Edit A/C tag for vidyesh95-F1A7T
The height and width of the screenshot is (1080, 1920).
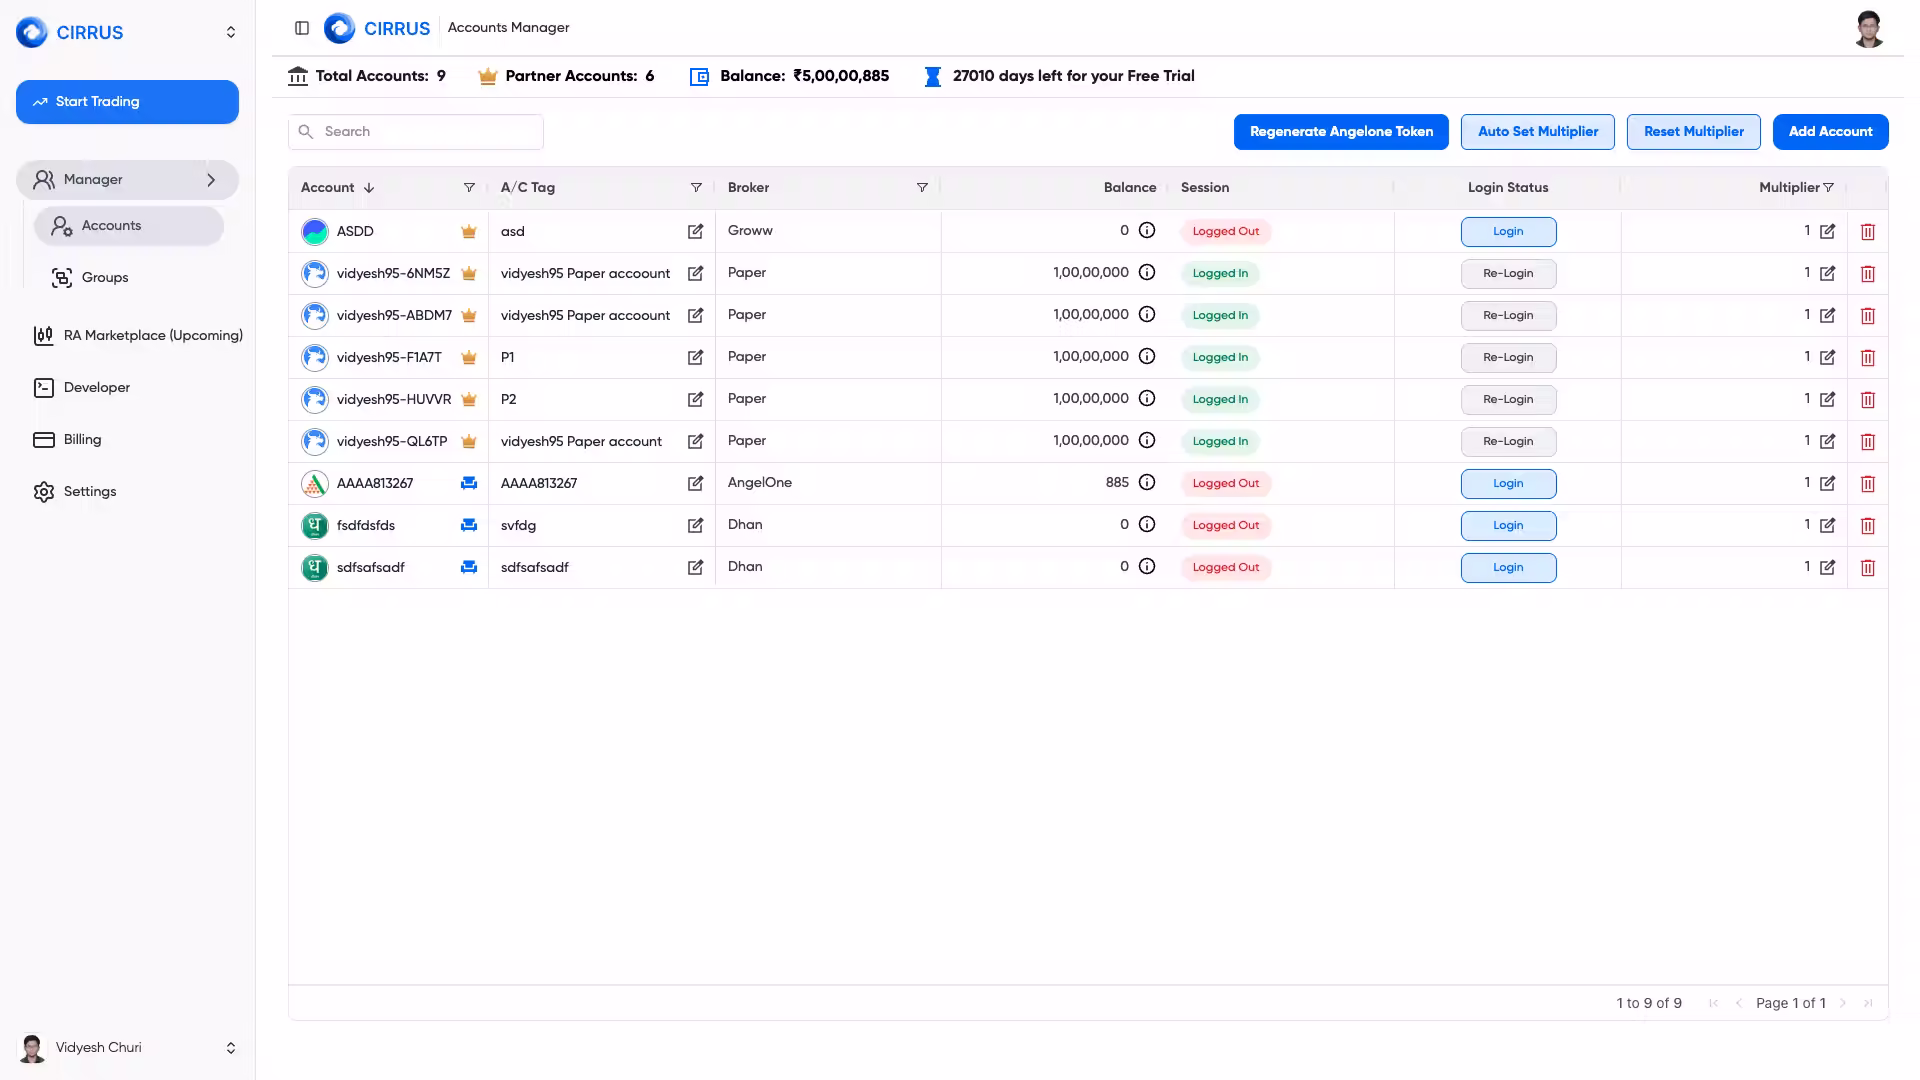[x=695, y=358]
